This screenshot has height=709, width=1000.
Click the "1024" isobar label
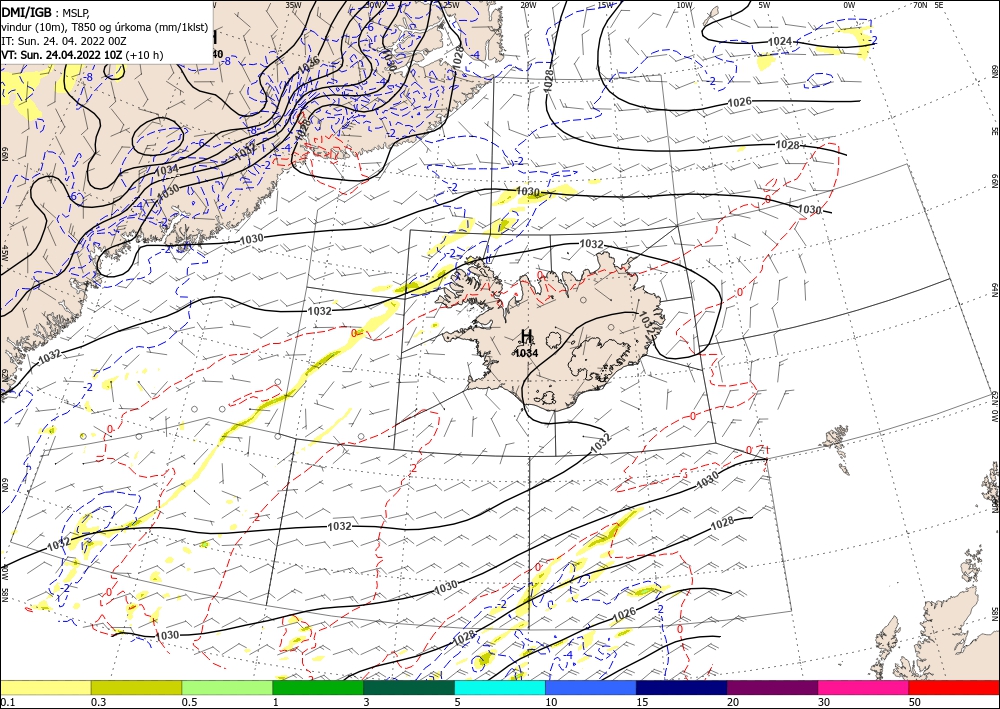pyautogui.click(x=780, y=41)
